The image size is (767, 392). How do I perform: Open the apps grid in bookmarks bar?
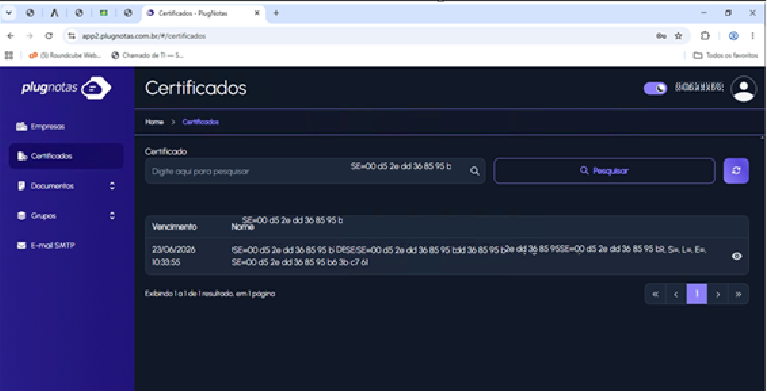click(9, 55)
